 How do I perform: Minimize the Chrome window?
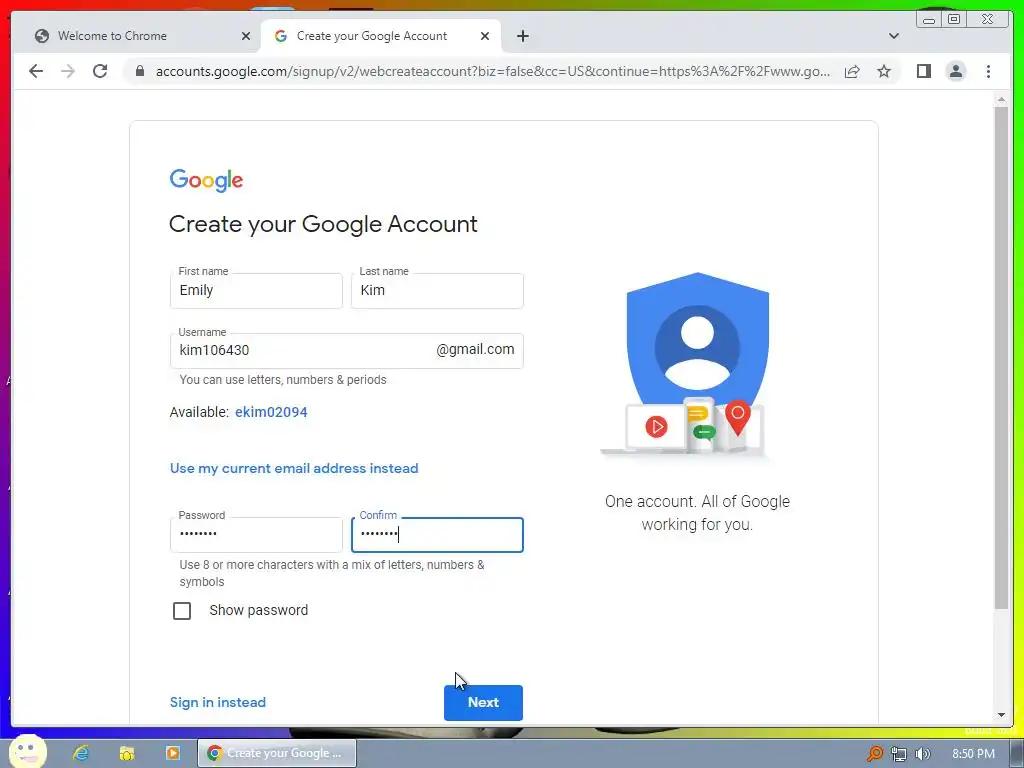click(929, 19)
